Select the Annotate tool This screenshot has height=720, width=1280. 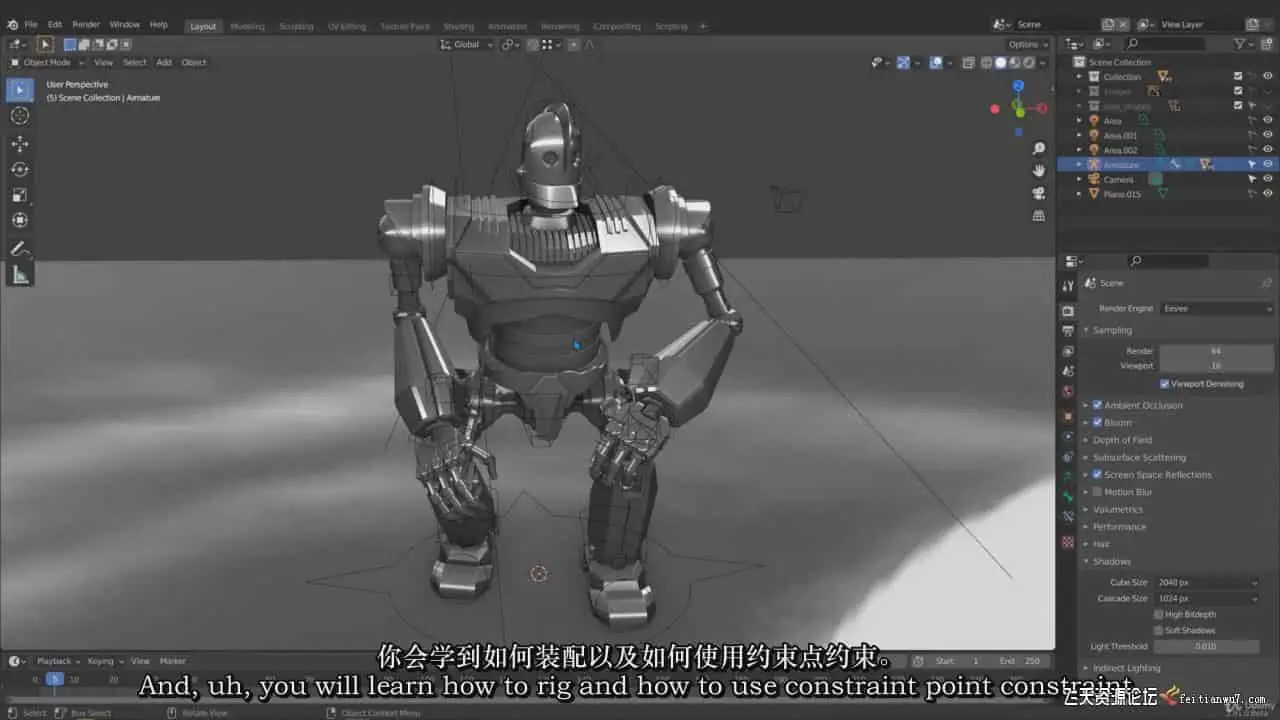pos(20,249)
